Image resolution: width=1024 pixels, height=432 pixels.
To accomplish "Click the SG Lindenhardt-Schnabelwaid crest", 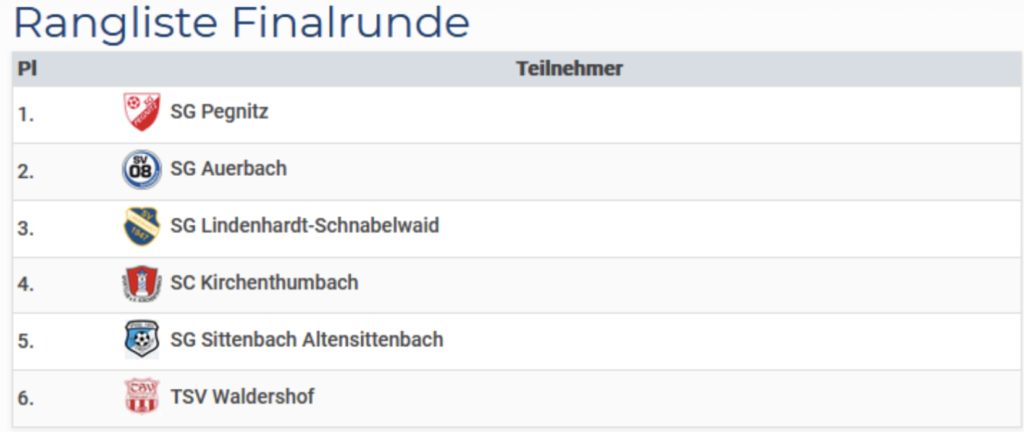I will click(x=140, y=226).
